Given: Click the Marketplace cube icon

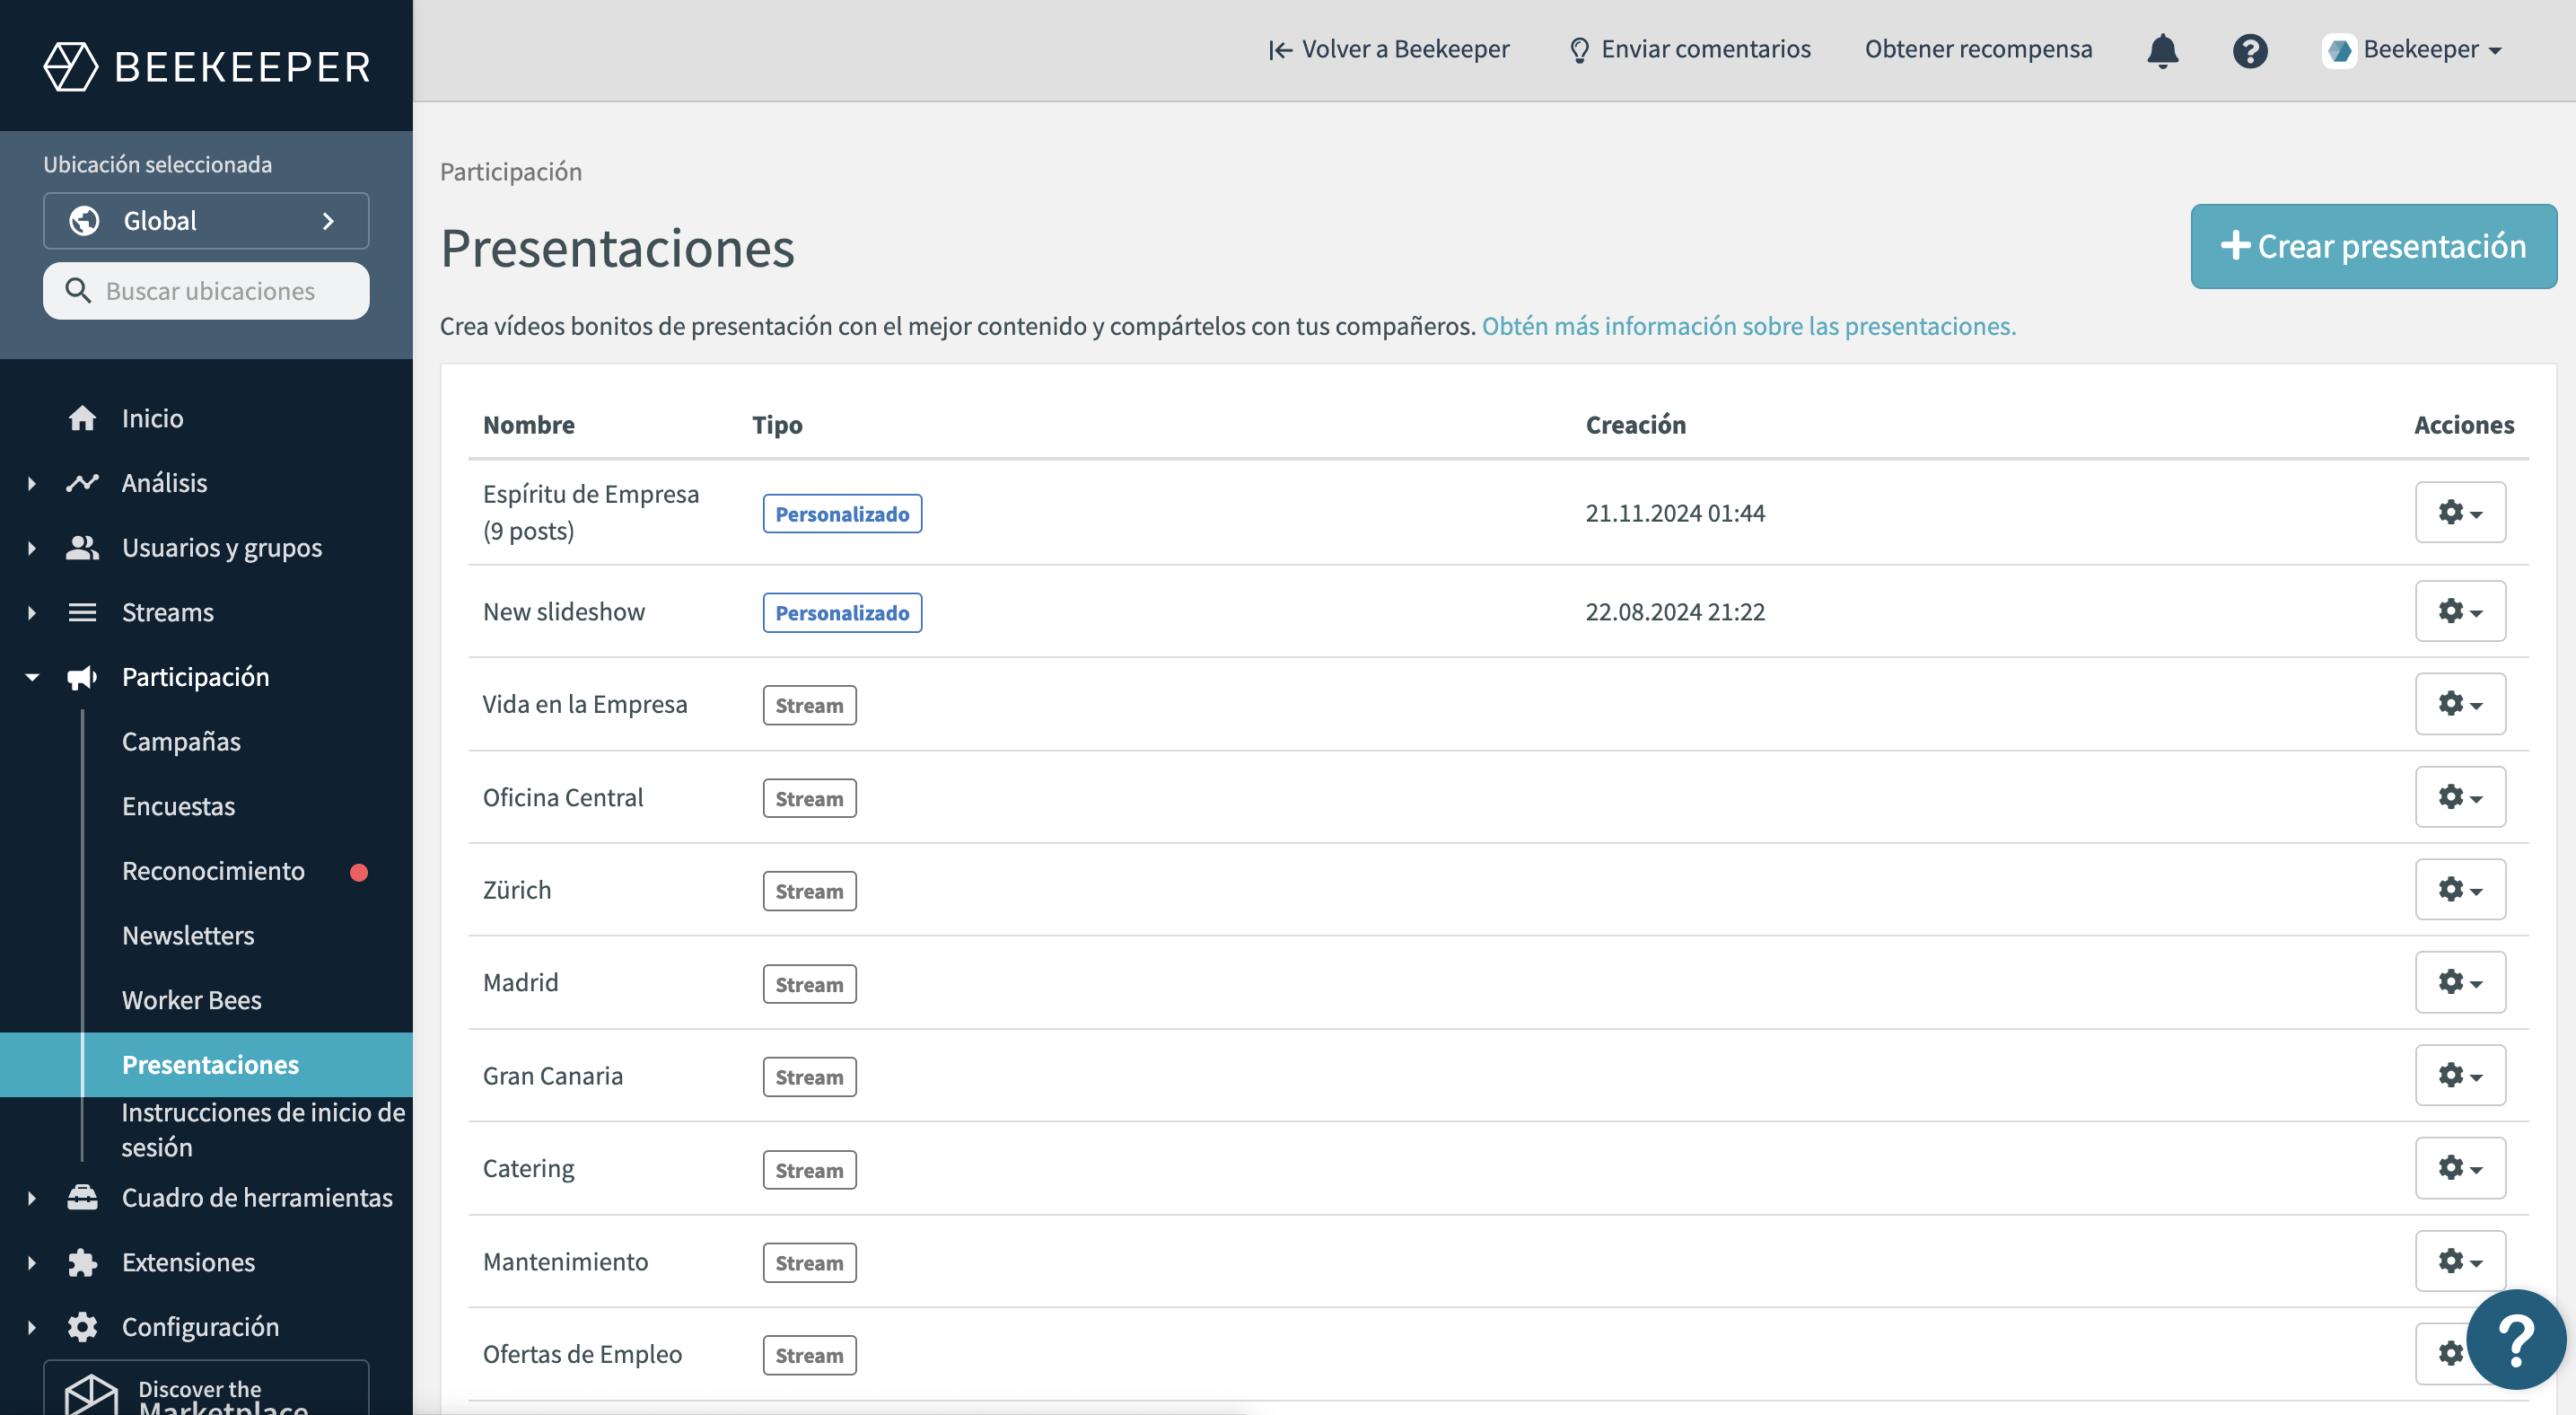Looking at the screenshot, I should (91, 1395).
